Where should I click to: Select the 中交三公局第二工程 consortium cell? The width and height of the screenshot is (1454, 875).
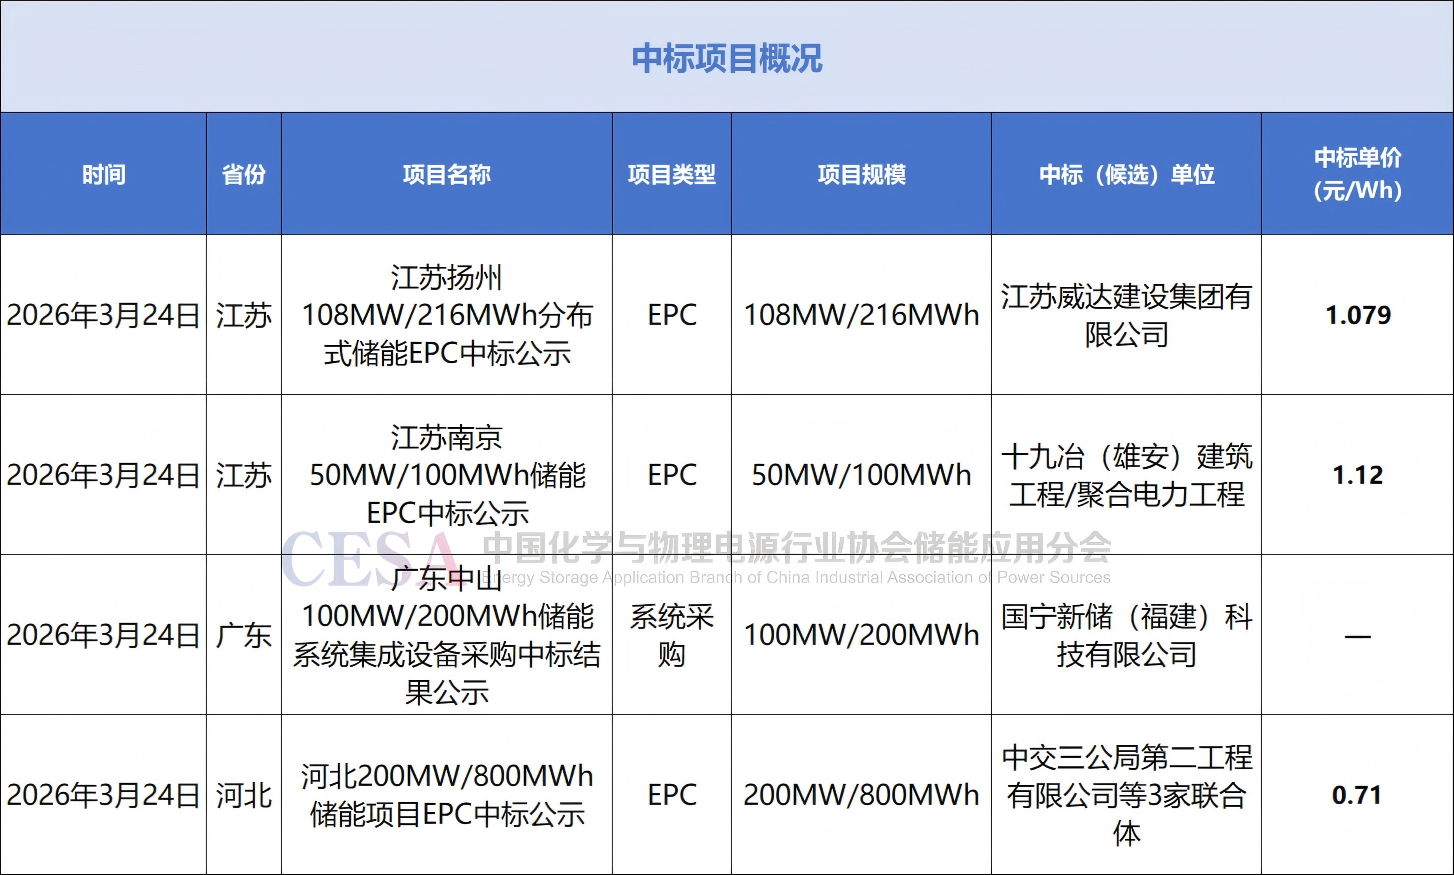pyautogui.click(x=1126, y=795)
